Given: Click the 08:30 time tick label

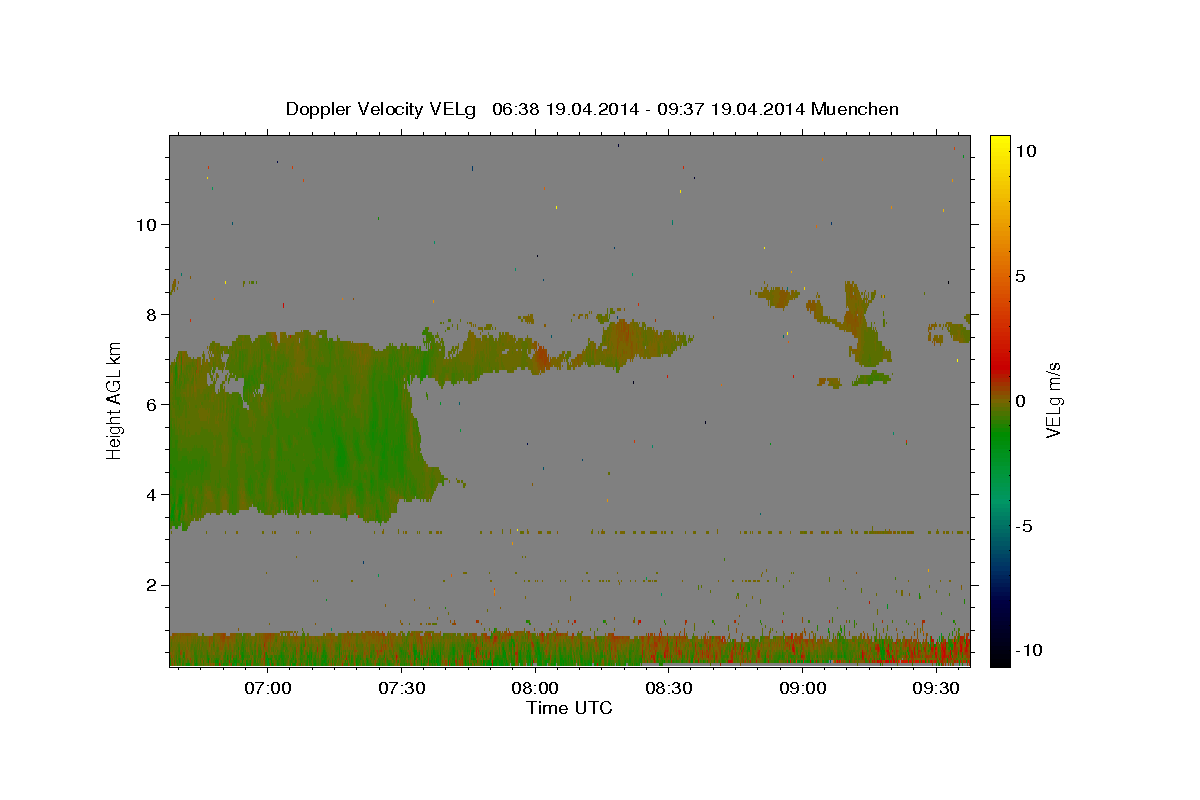Looking at the screenshot, I should pyautogui.click(x=669, y=689).
